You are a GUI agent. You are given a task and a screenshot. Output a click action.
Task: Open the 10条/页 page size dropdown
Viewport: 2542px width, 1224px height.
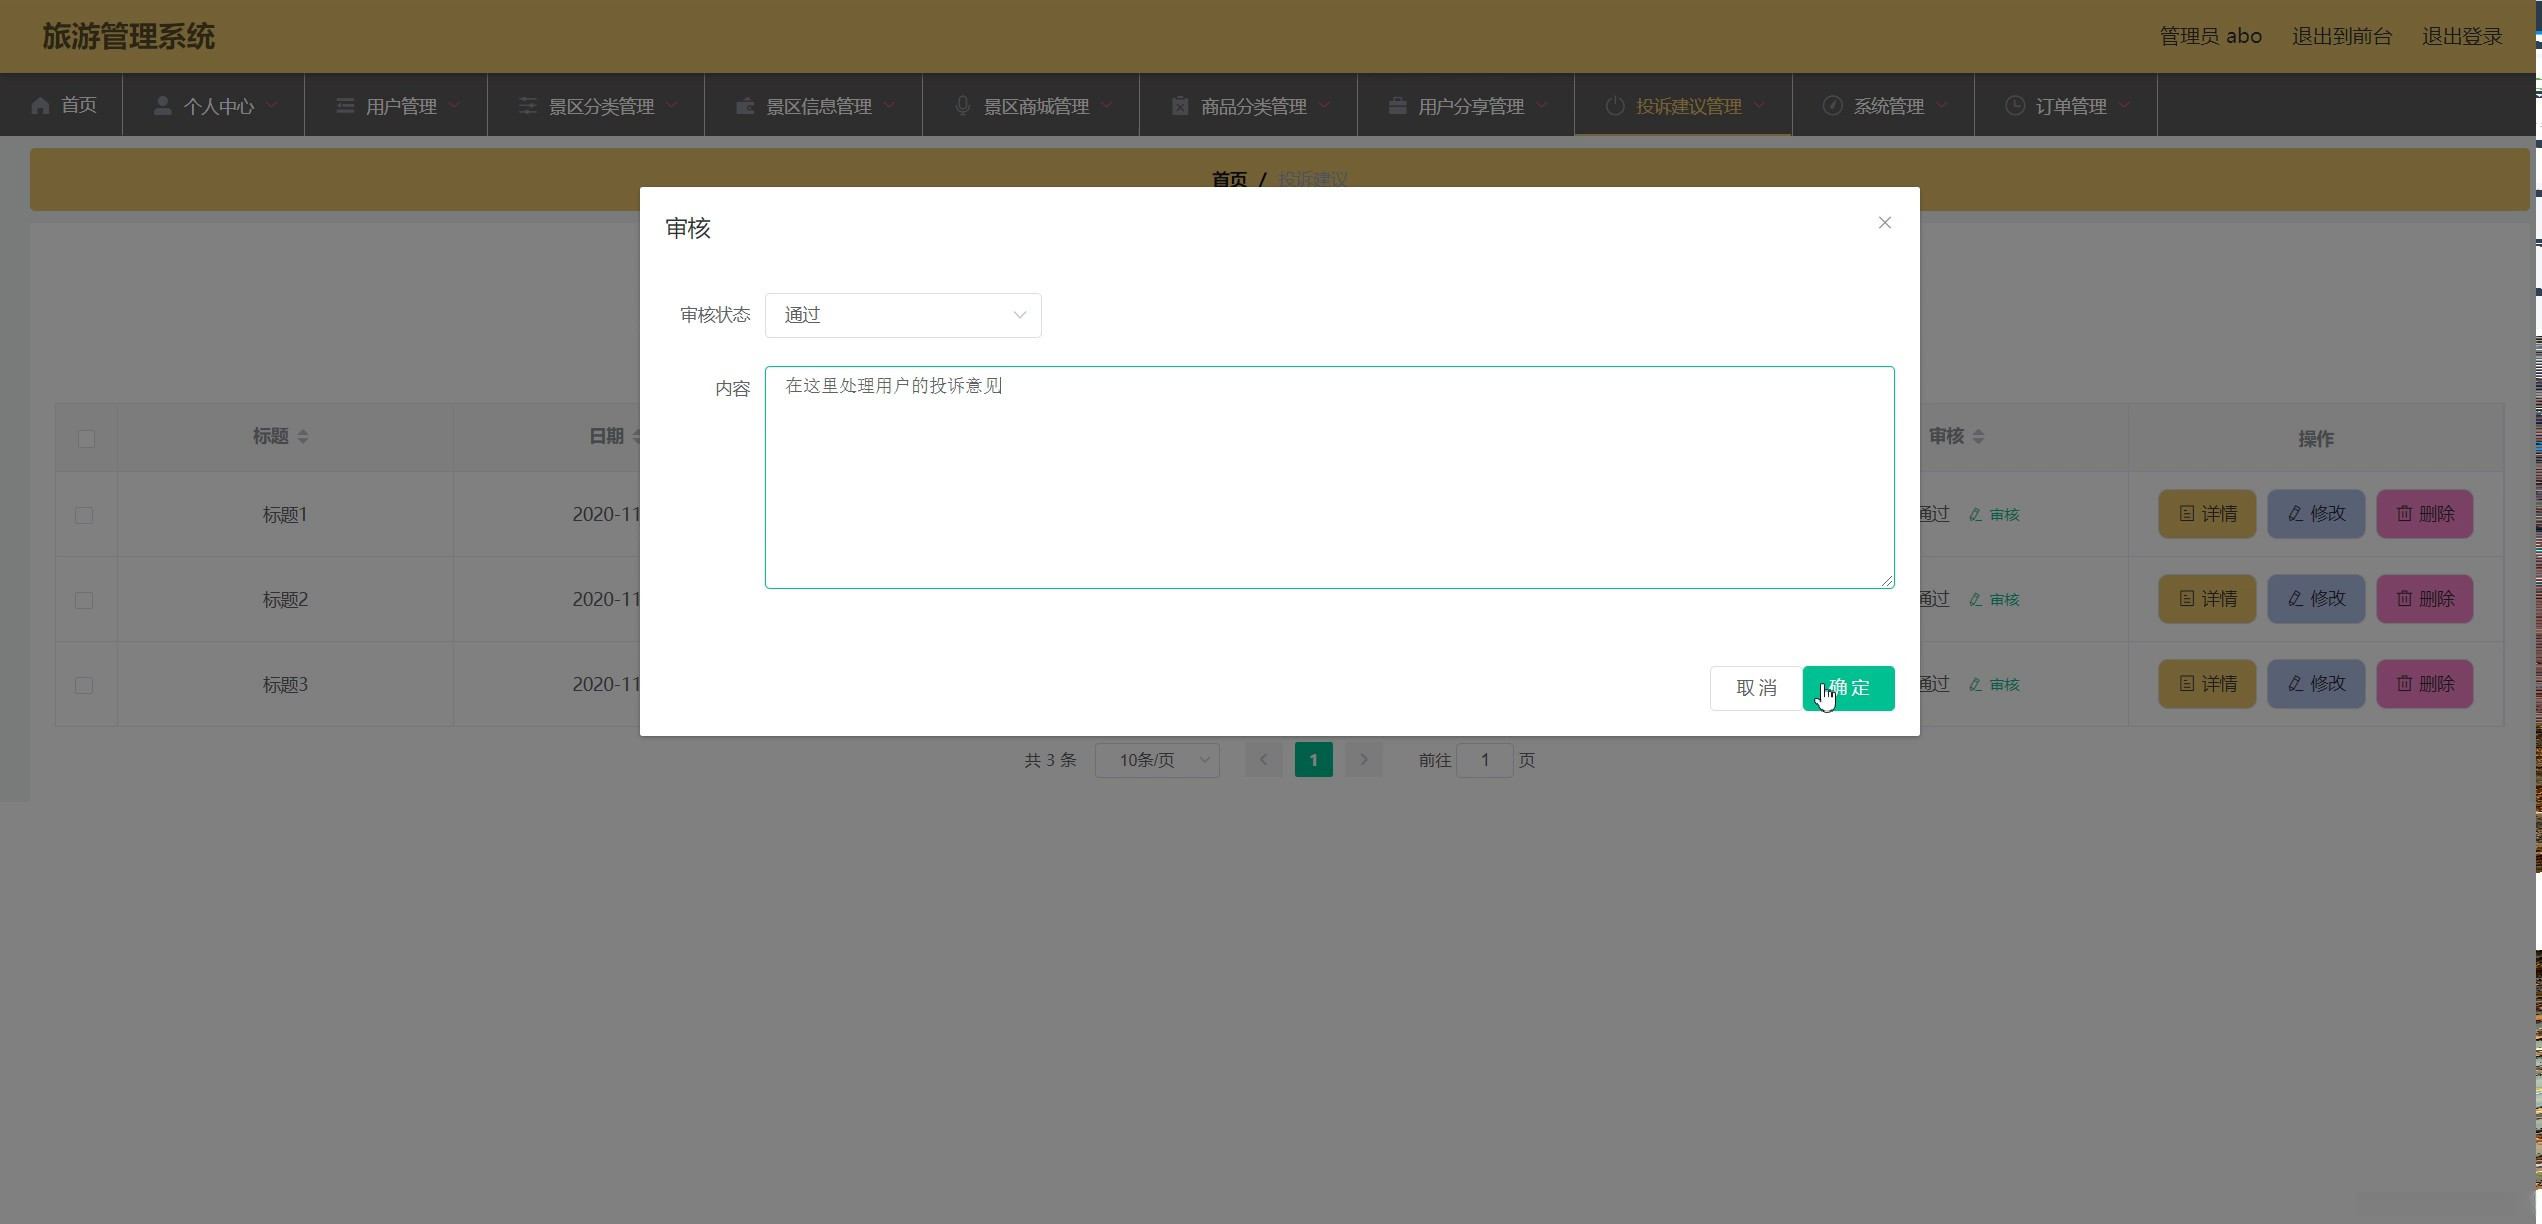[x=1156, y=760]
